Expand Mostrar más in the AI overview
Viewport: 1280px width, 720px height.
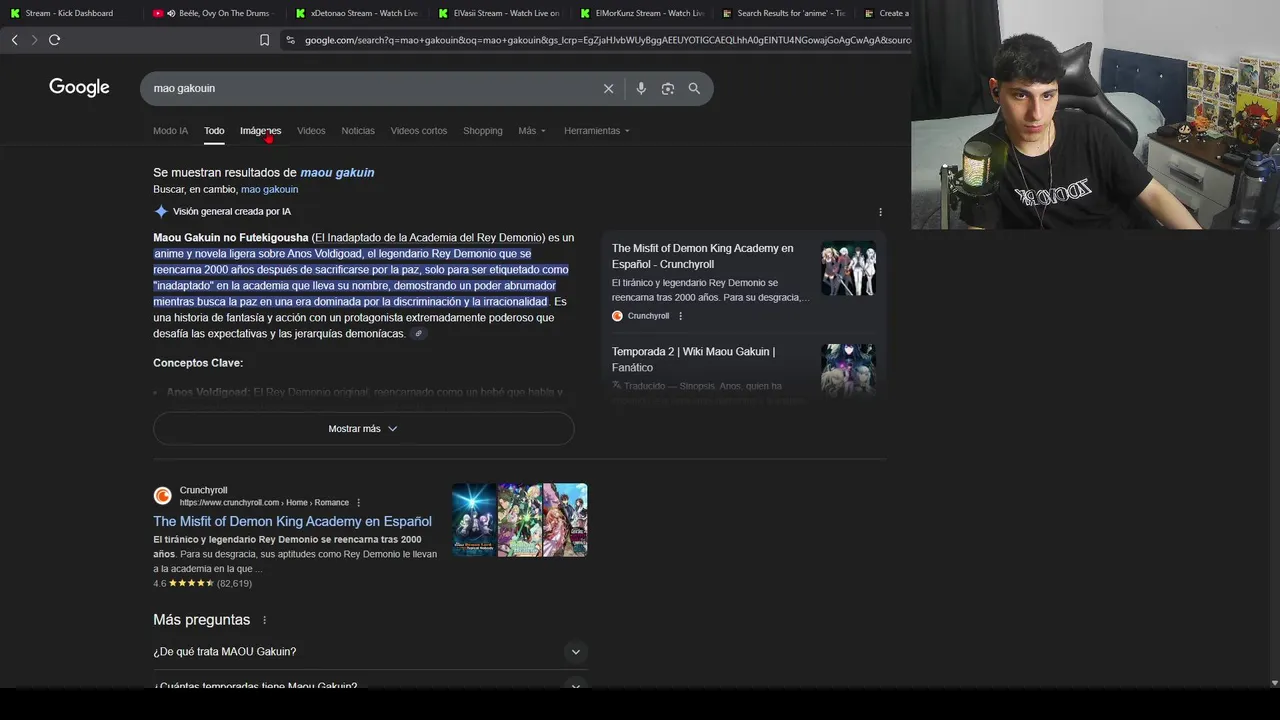click(364, 429)
